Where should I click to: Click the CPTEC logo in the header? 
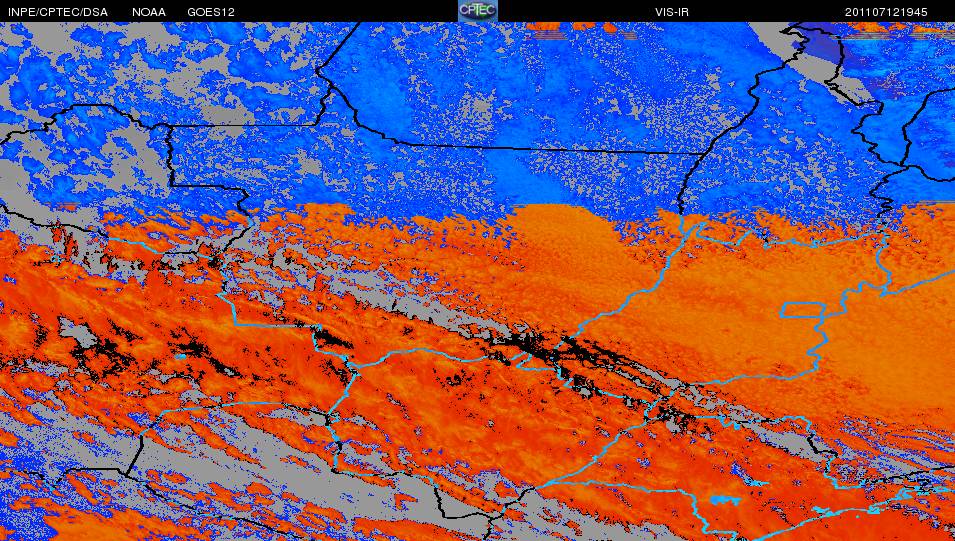478,10
